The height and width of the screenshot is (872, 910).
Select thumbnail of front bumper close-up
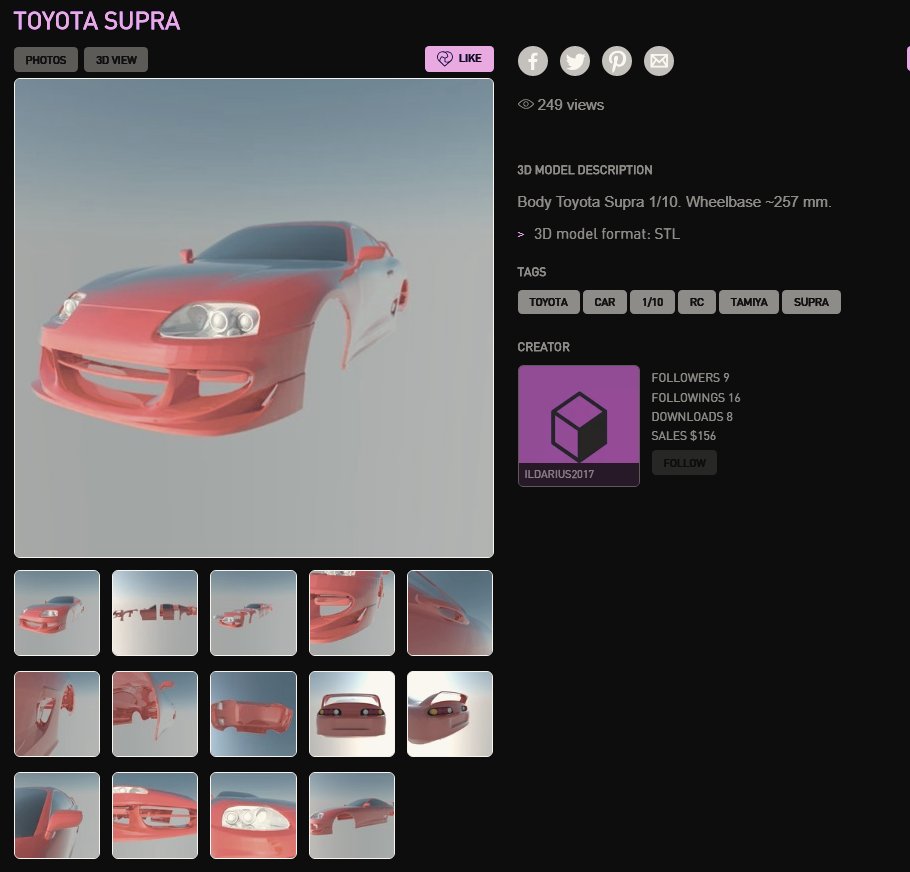[x=352, y=613]
